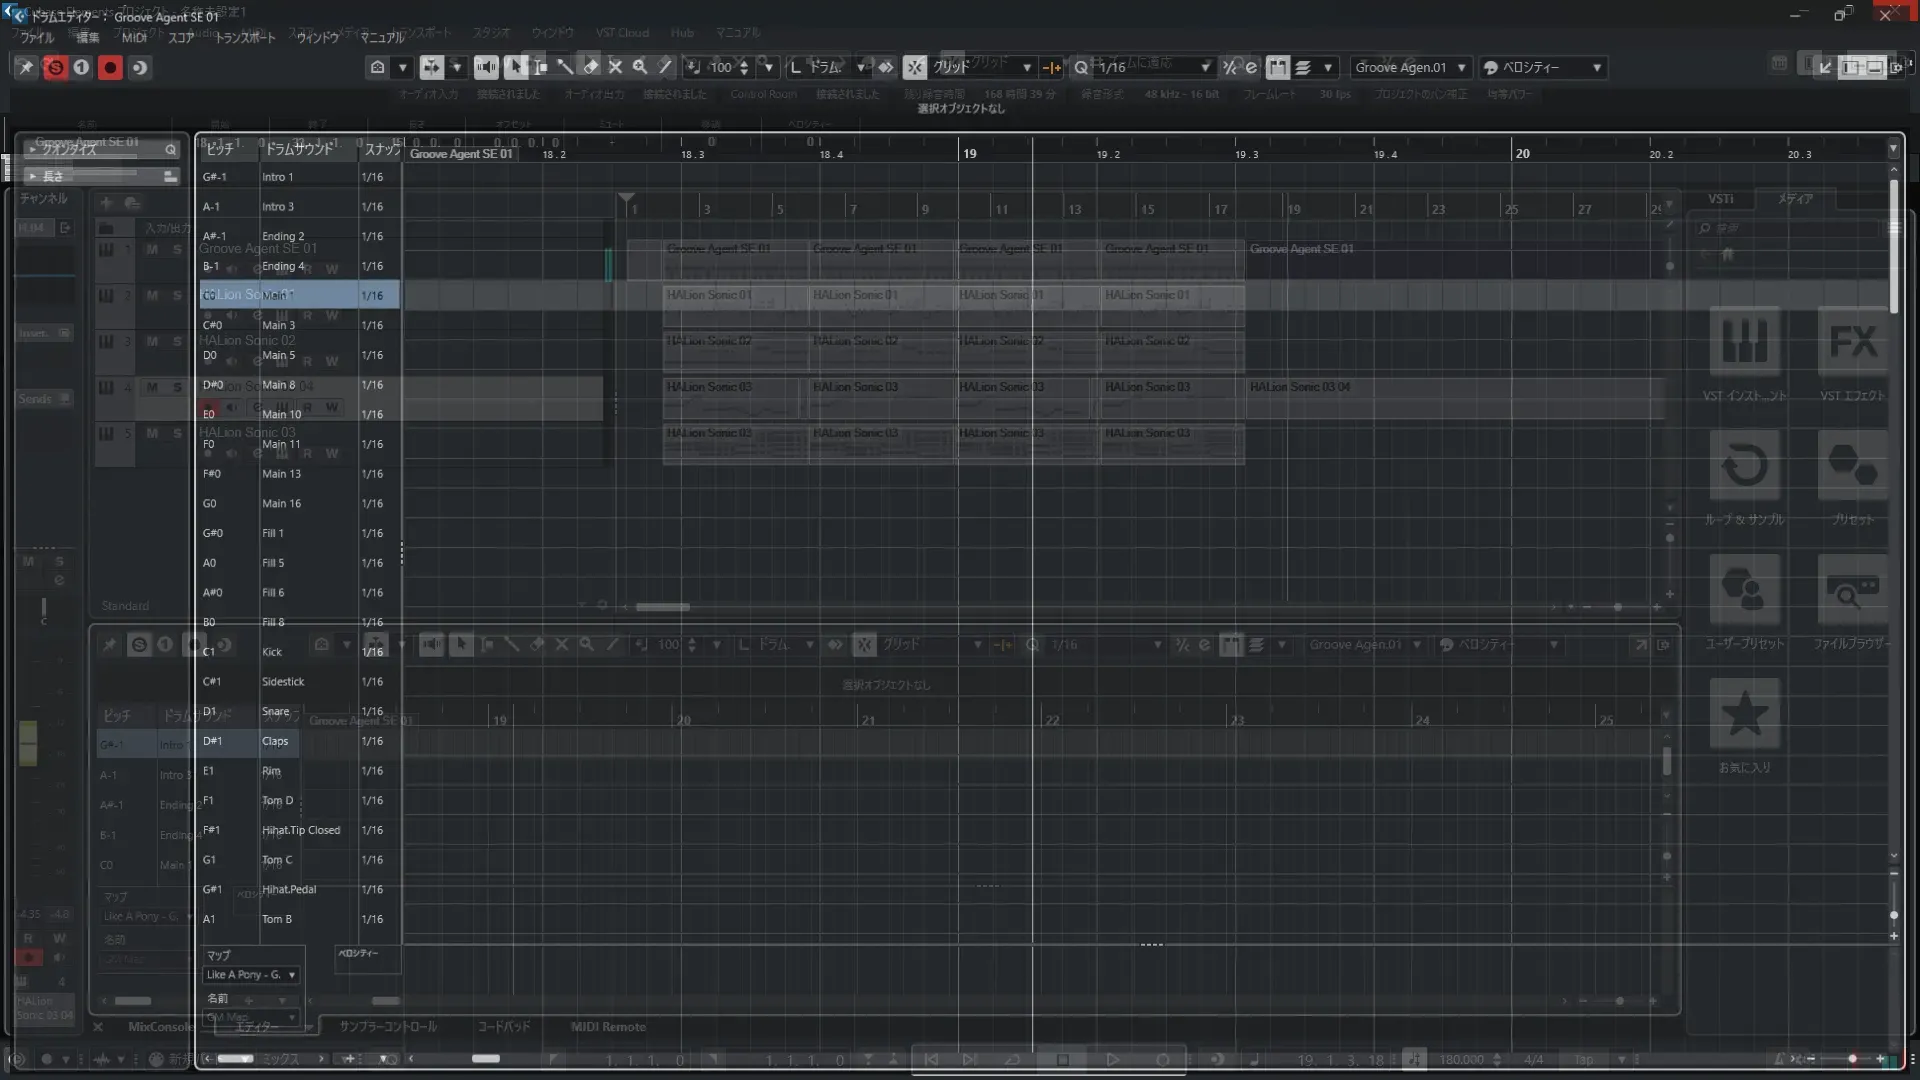Toggle the Solo Editor button

[55, 67]
